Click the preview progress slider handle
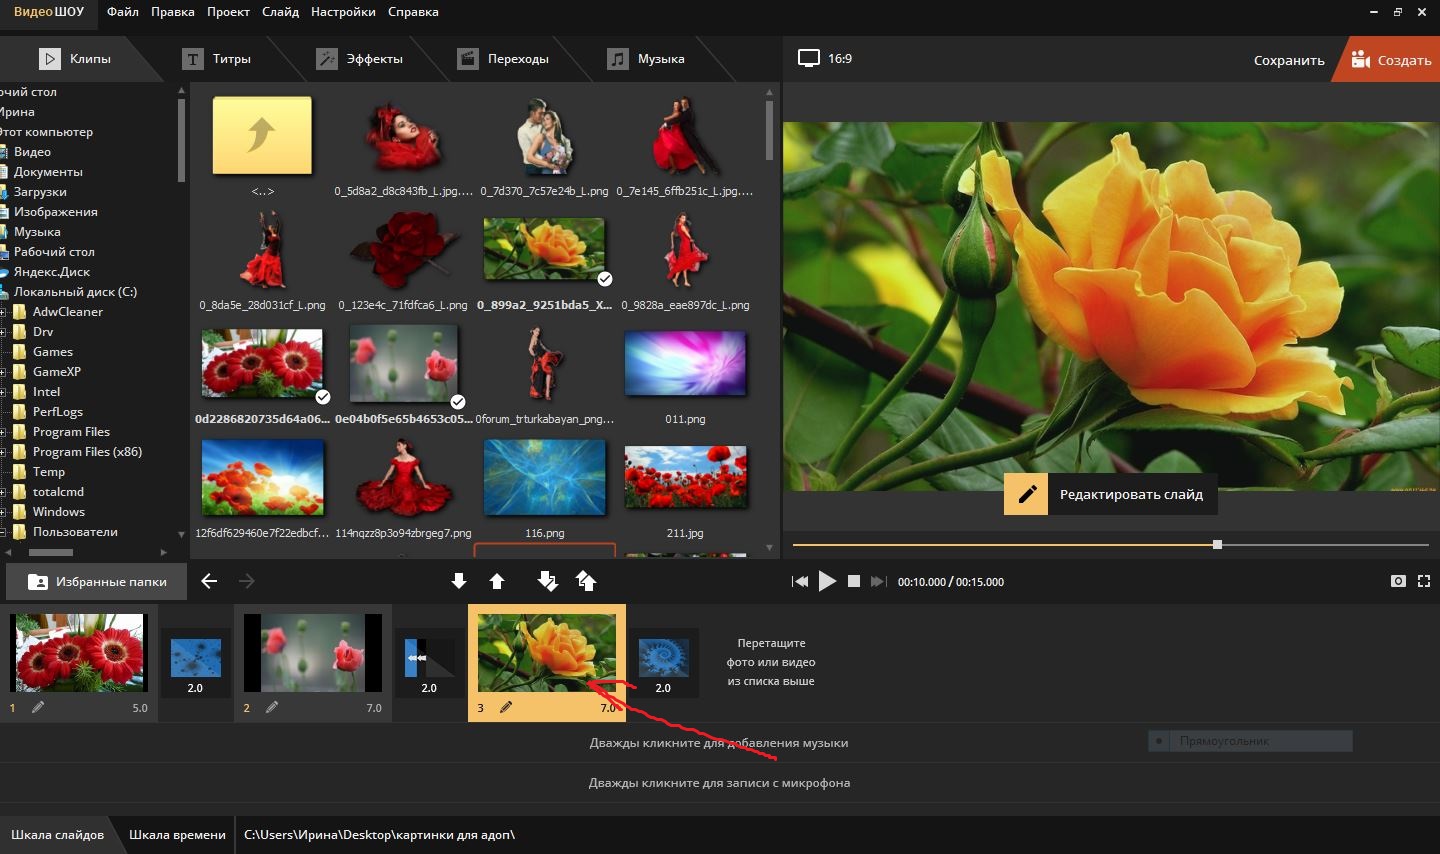This screenshot has height=854, width=1440. pyautogui.click(x=1217, y=545)
